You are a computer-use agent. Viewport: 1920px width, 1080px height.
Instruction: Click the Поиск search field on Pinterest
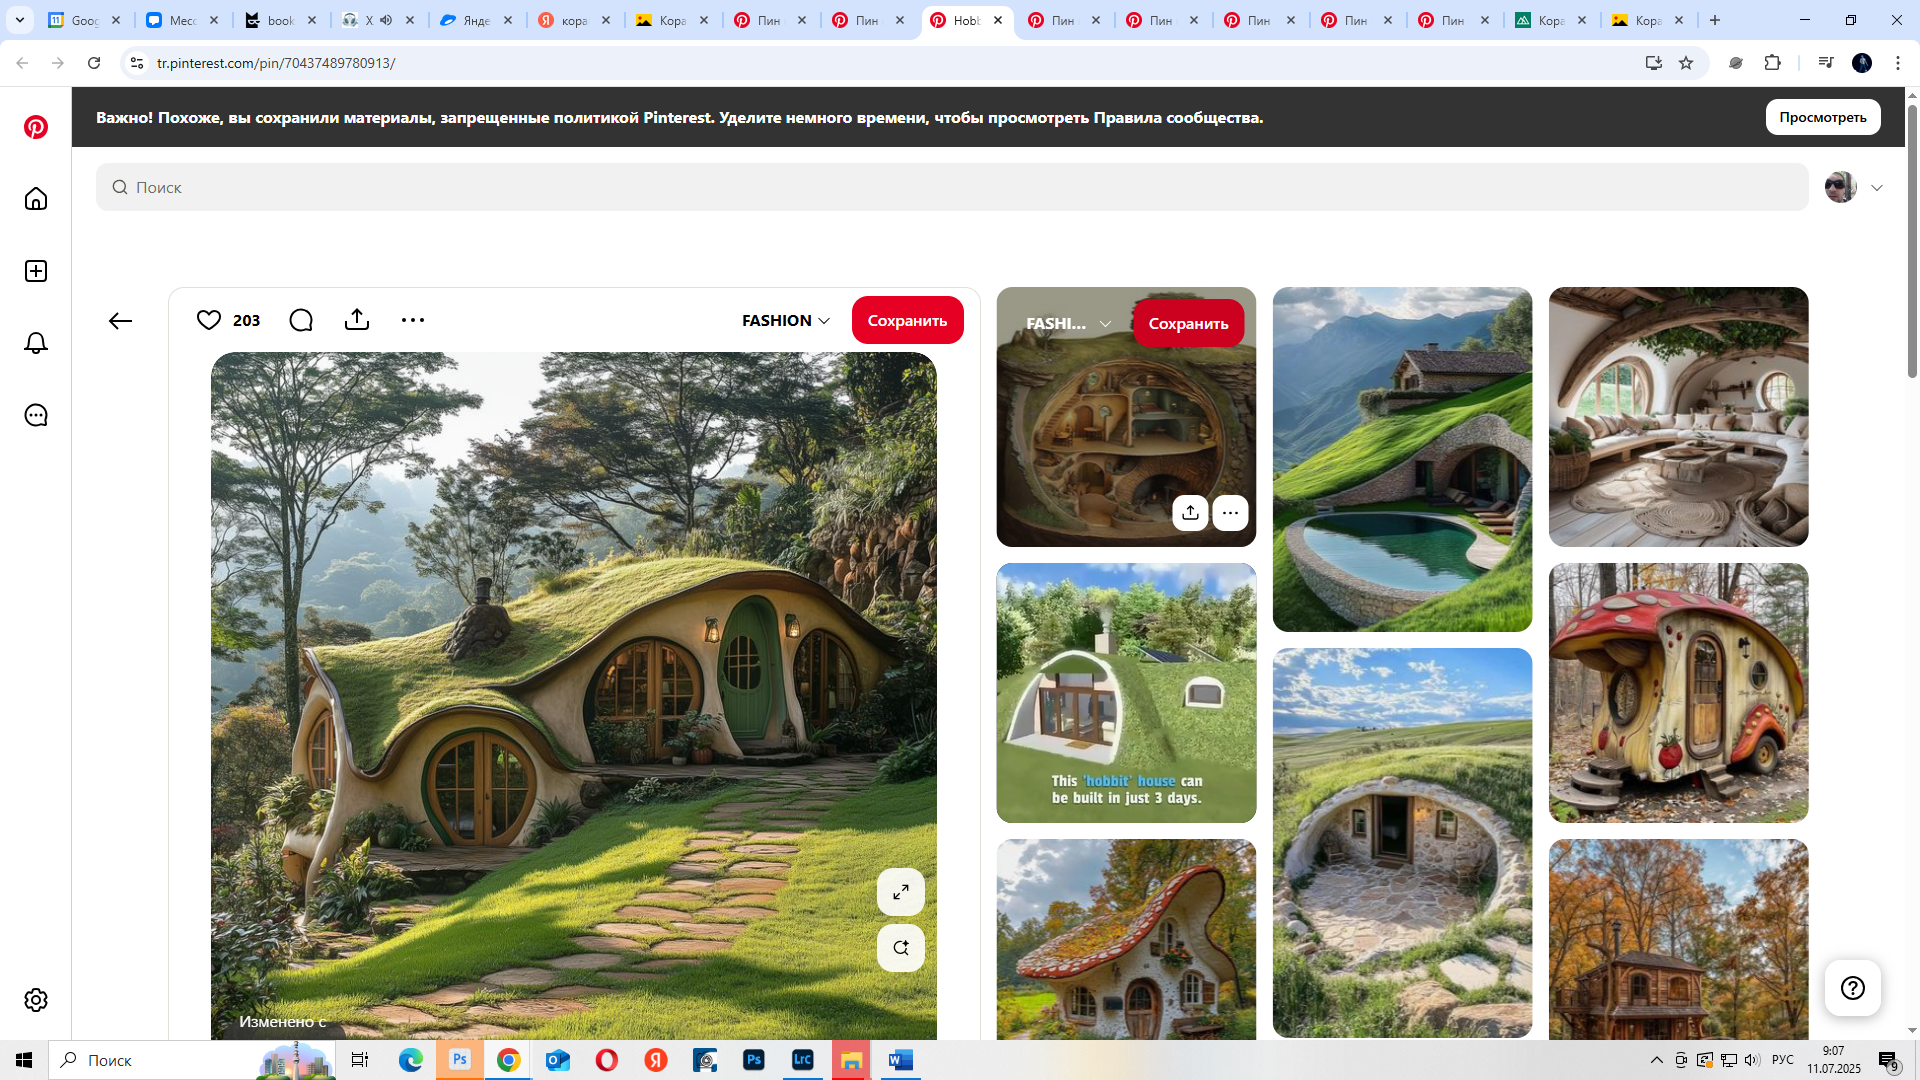tap(952, 187)
